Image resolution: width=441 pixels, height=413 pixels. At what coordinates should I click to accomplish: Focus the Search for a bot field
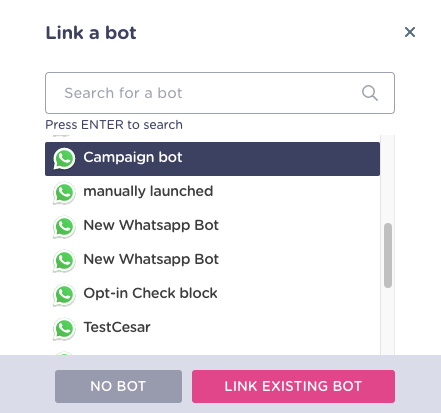tap(220, 93)
